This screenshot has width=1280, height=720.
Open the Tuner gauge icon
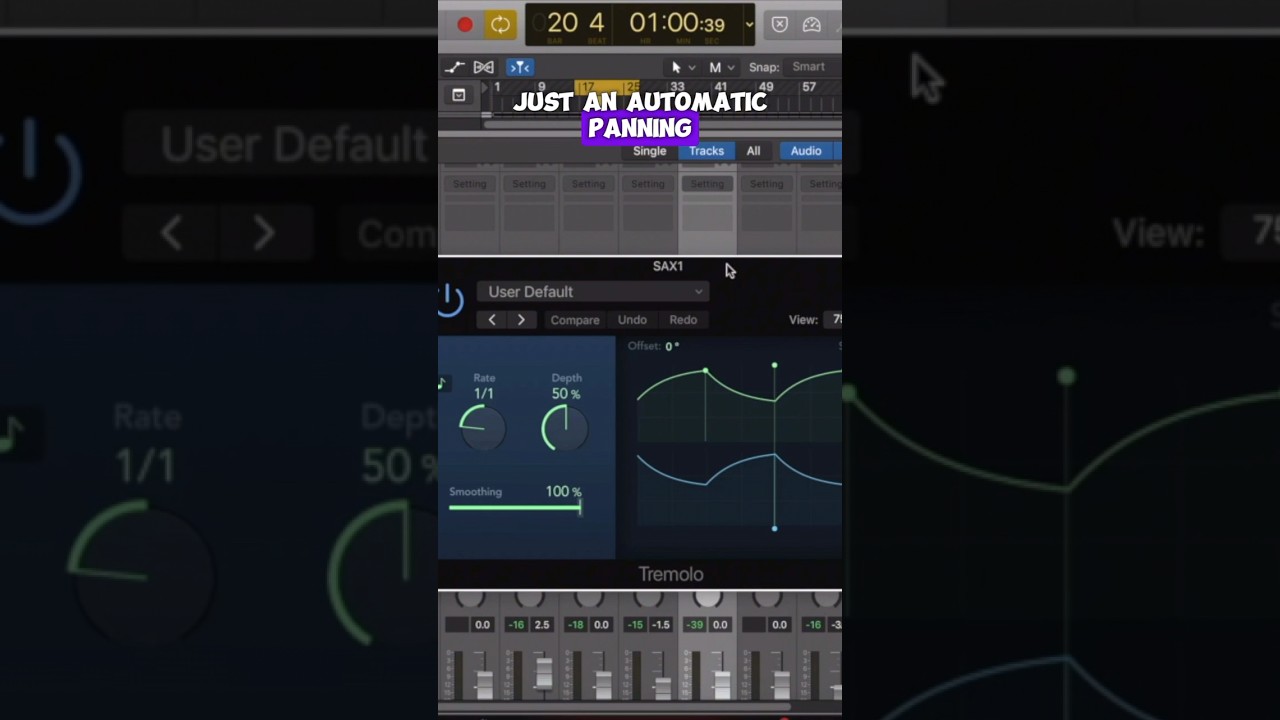(812, 25)
